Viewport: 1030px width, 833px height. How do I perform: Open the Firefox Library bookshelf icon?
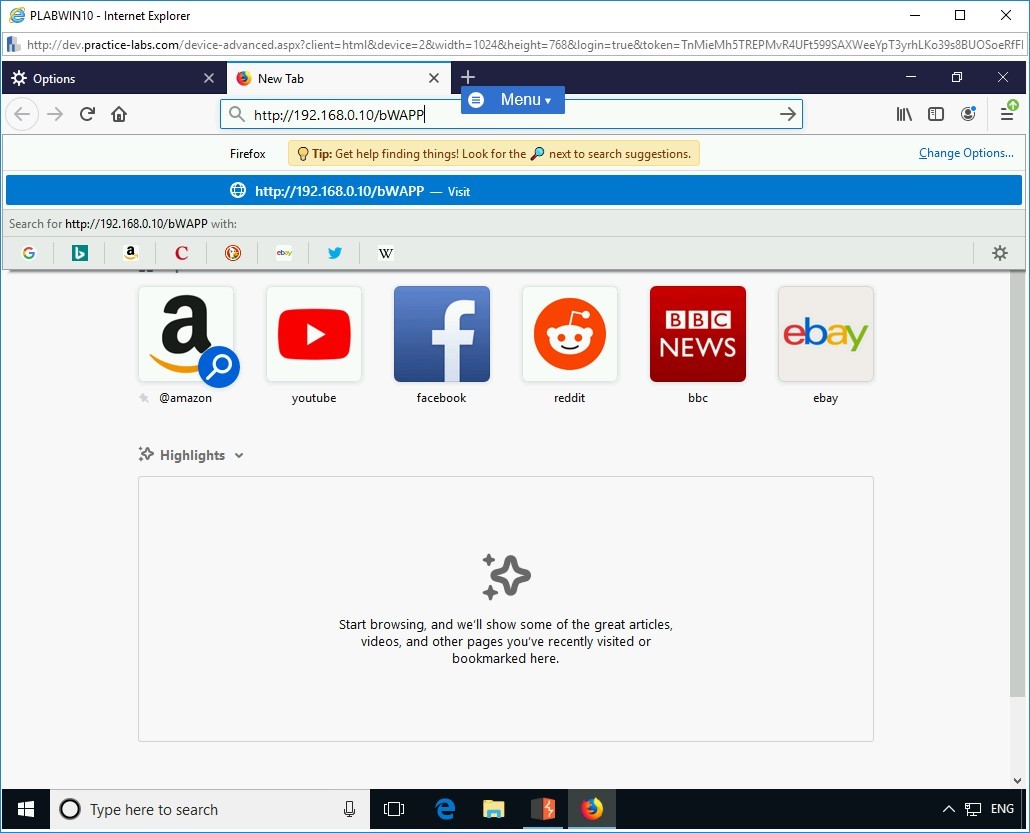(904, 114)
